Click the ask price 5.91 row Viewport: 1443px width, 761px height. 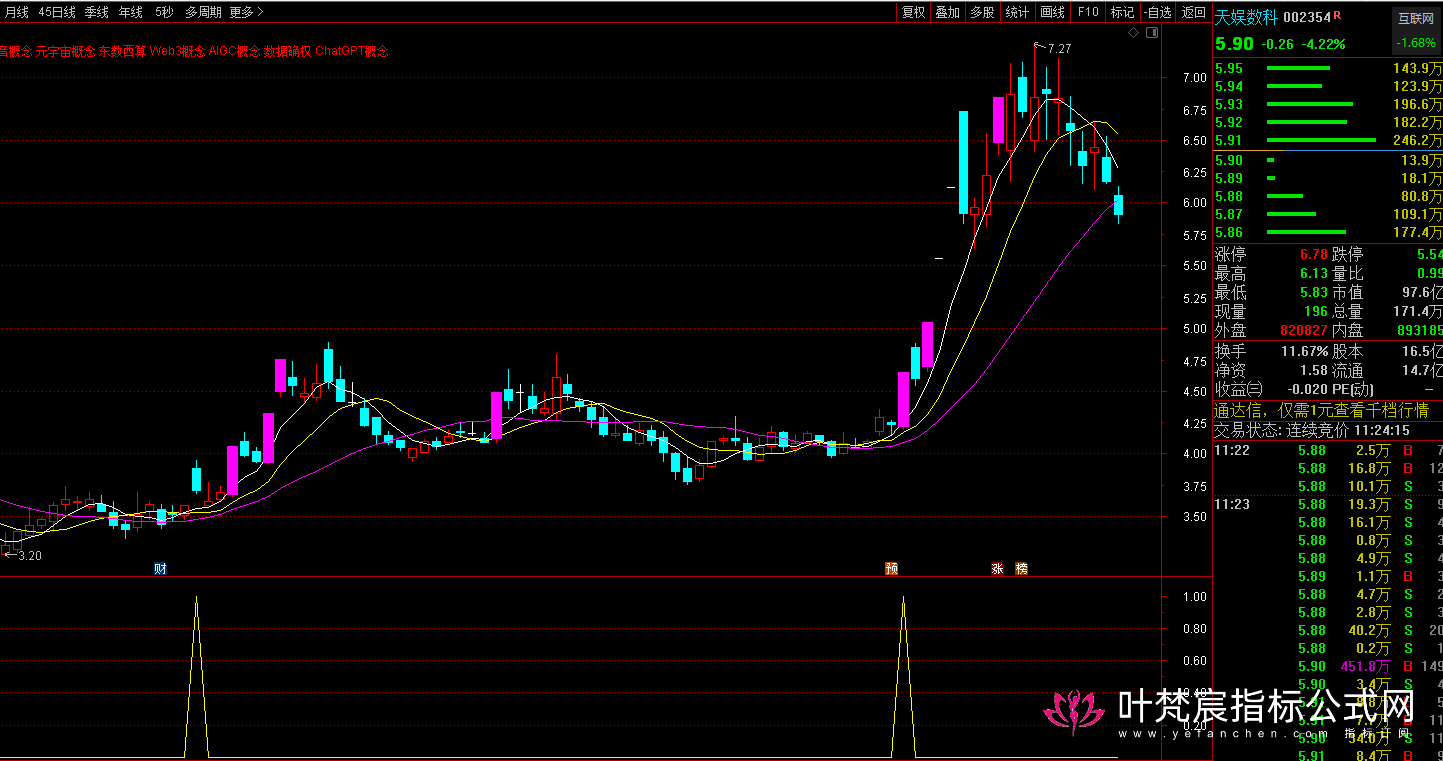[x=1328, y=140]
